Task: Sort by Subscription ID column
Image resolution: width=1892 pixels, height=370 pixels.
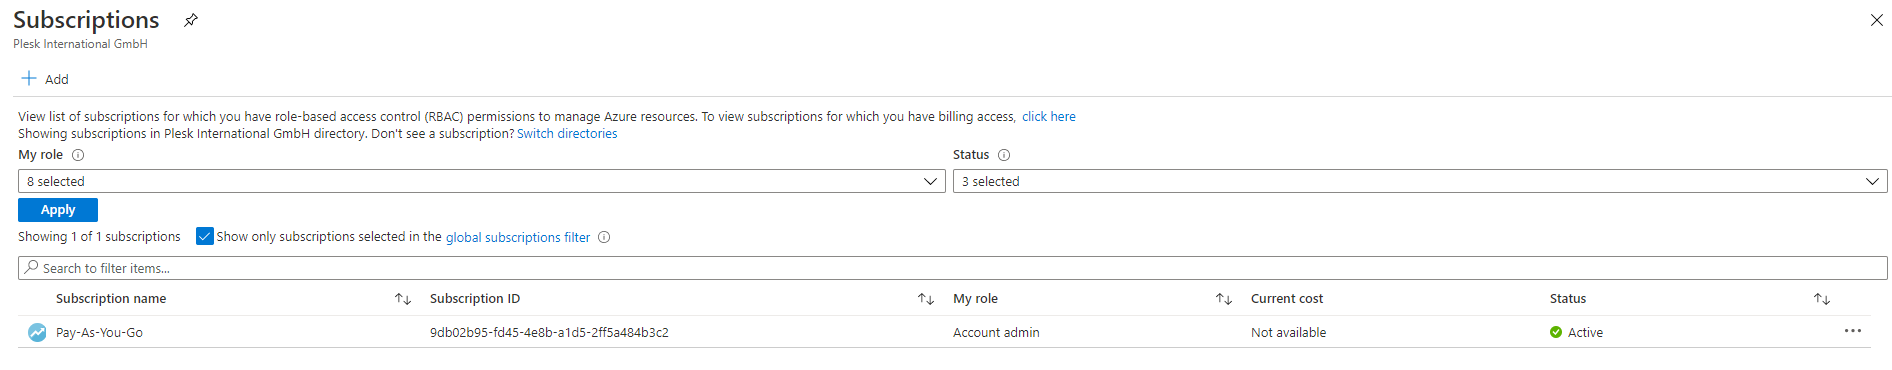Action: [x=926, y=299]
